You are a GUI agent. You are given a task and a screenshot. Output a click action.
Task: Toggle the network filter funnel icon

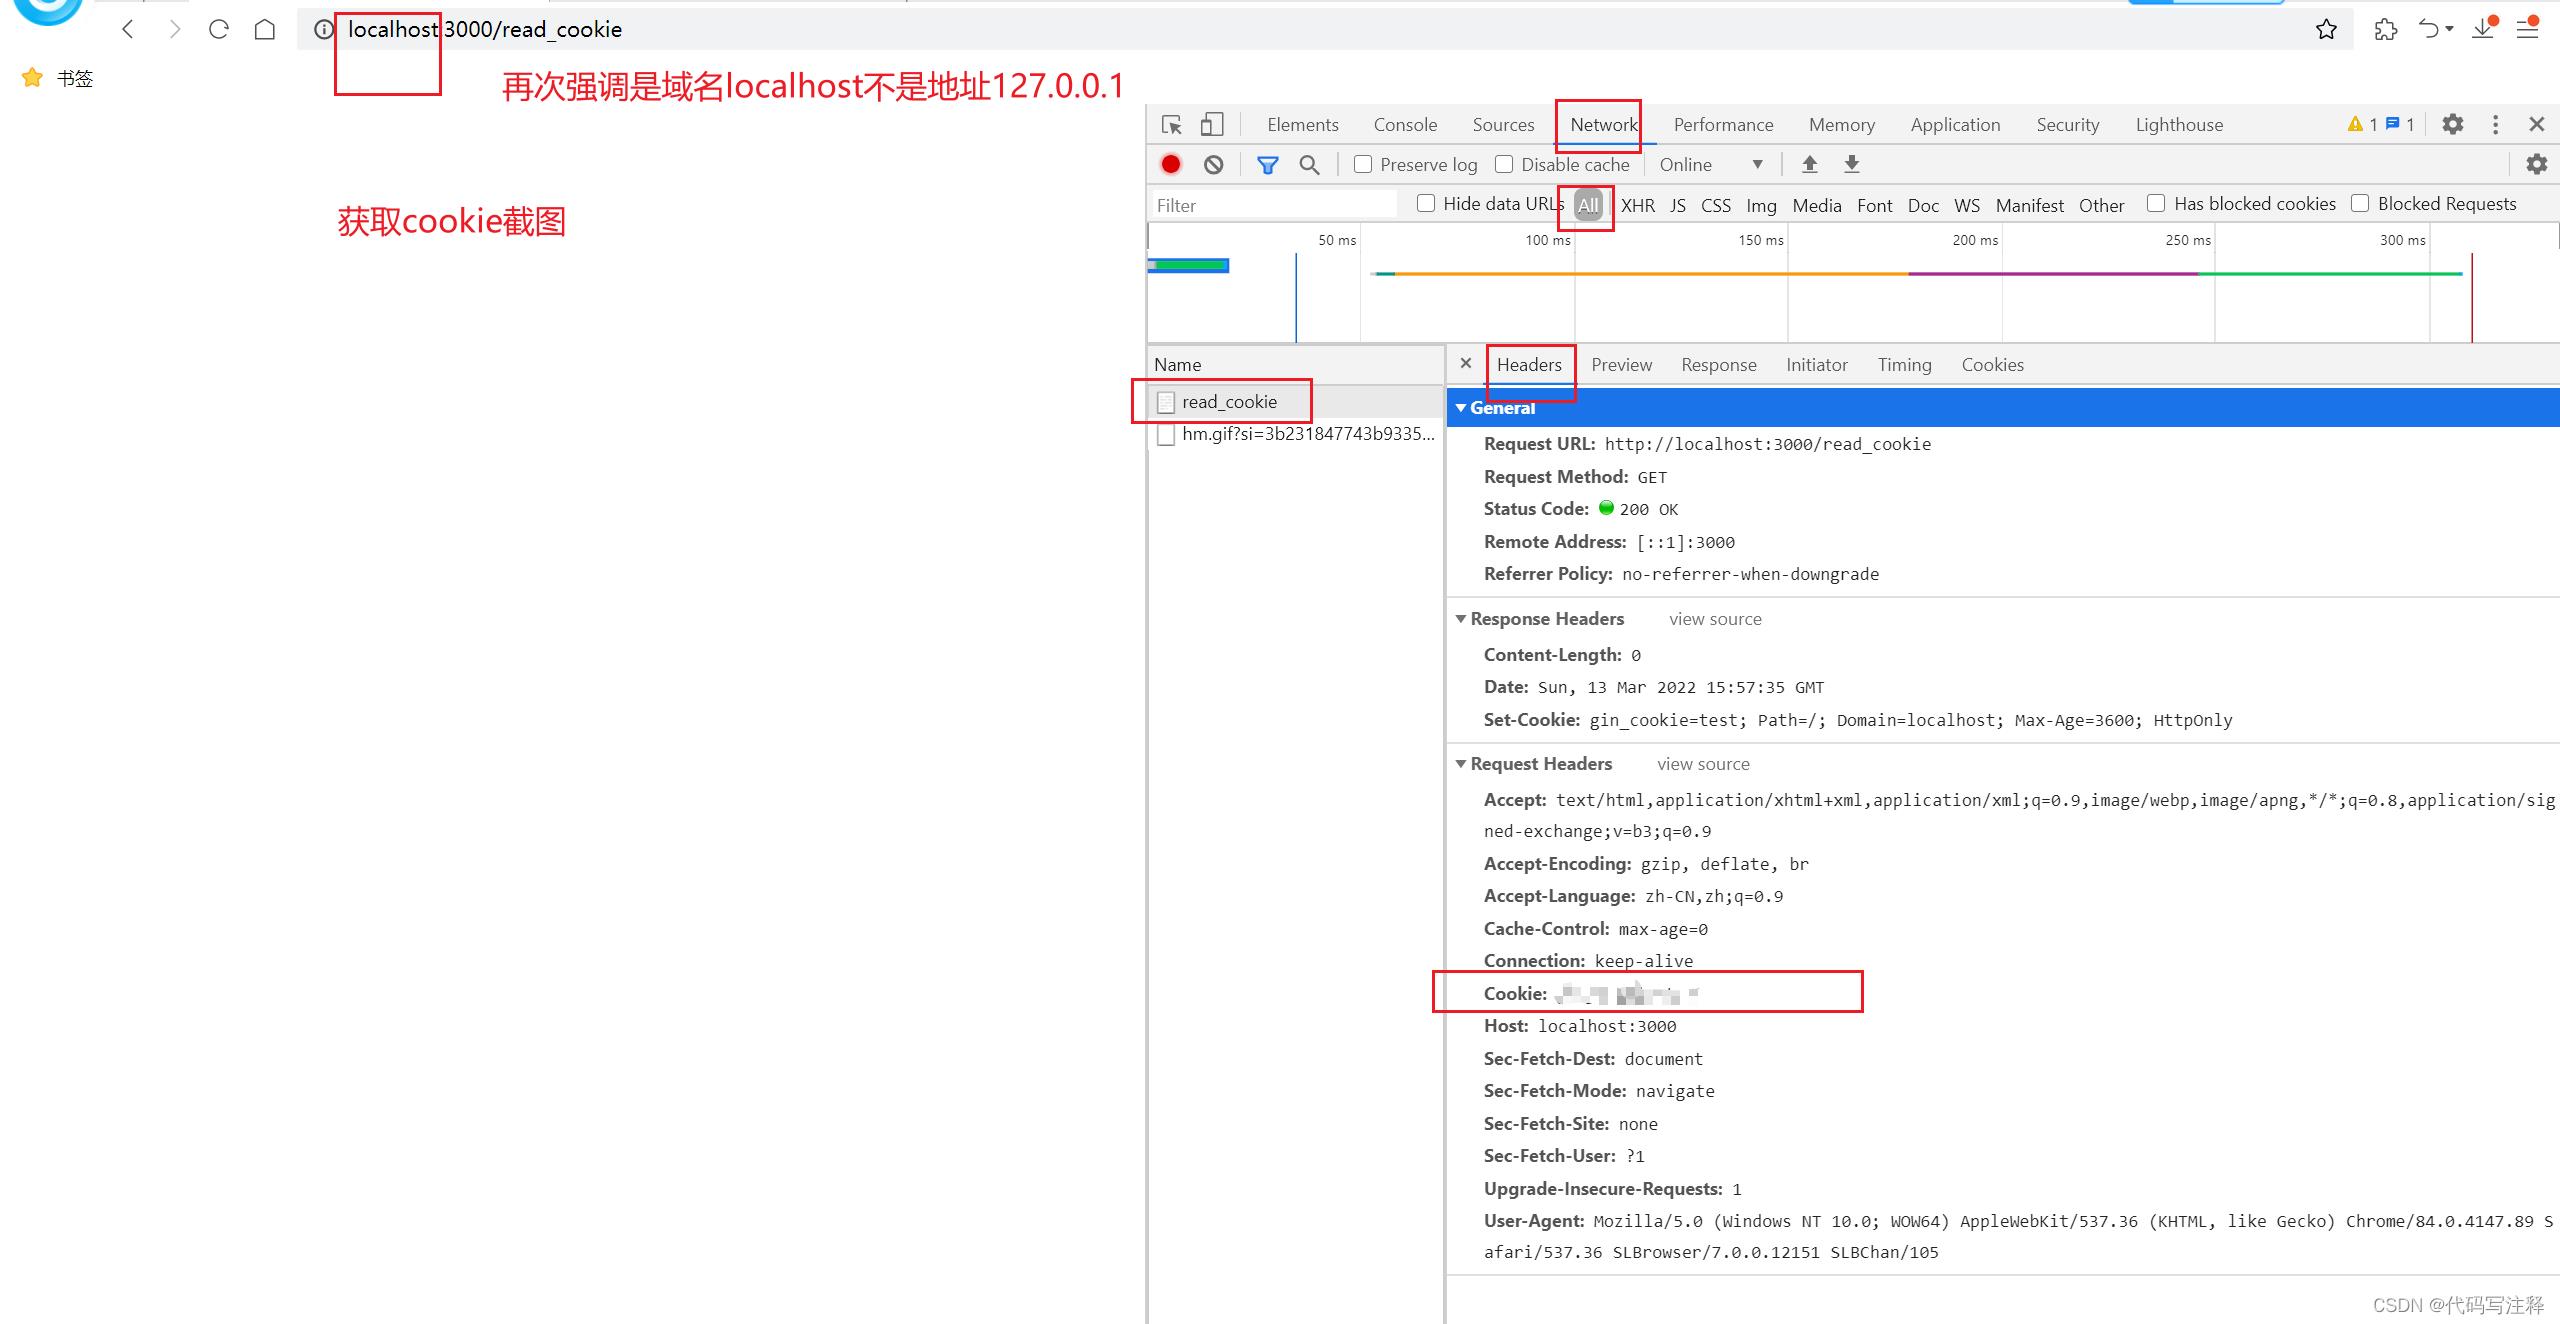click(1267, 165)
